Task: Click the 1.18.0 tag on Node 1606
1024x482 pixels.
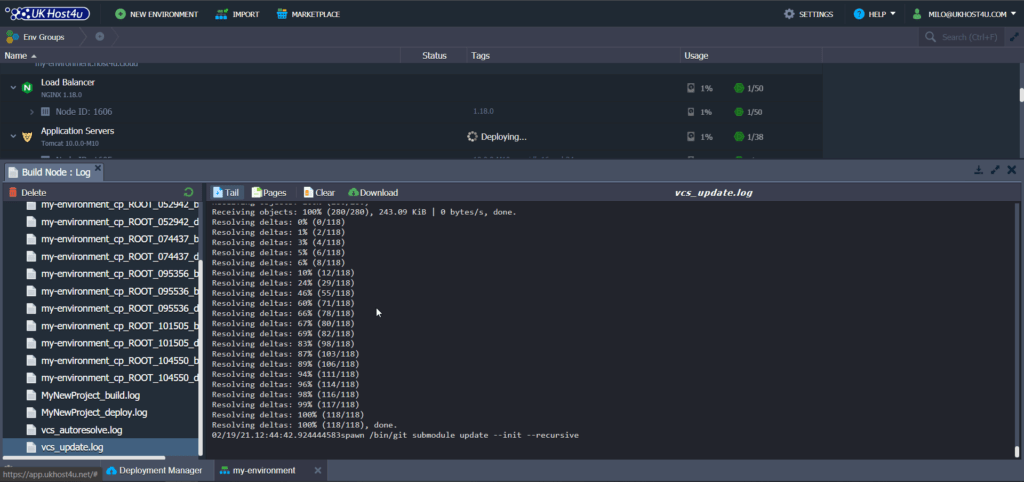Action: point(483,112)
